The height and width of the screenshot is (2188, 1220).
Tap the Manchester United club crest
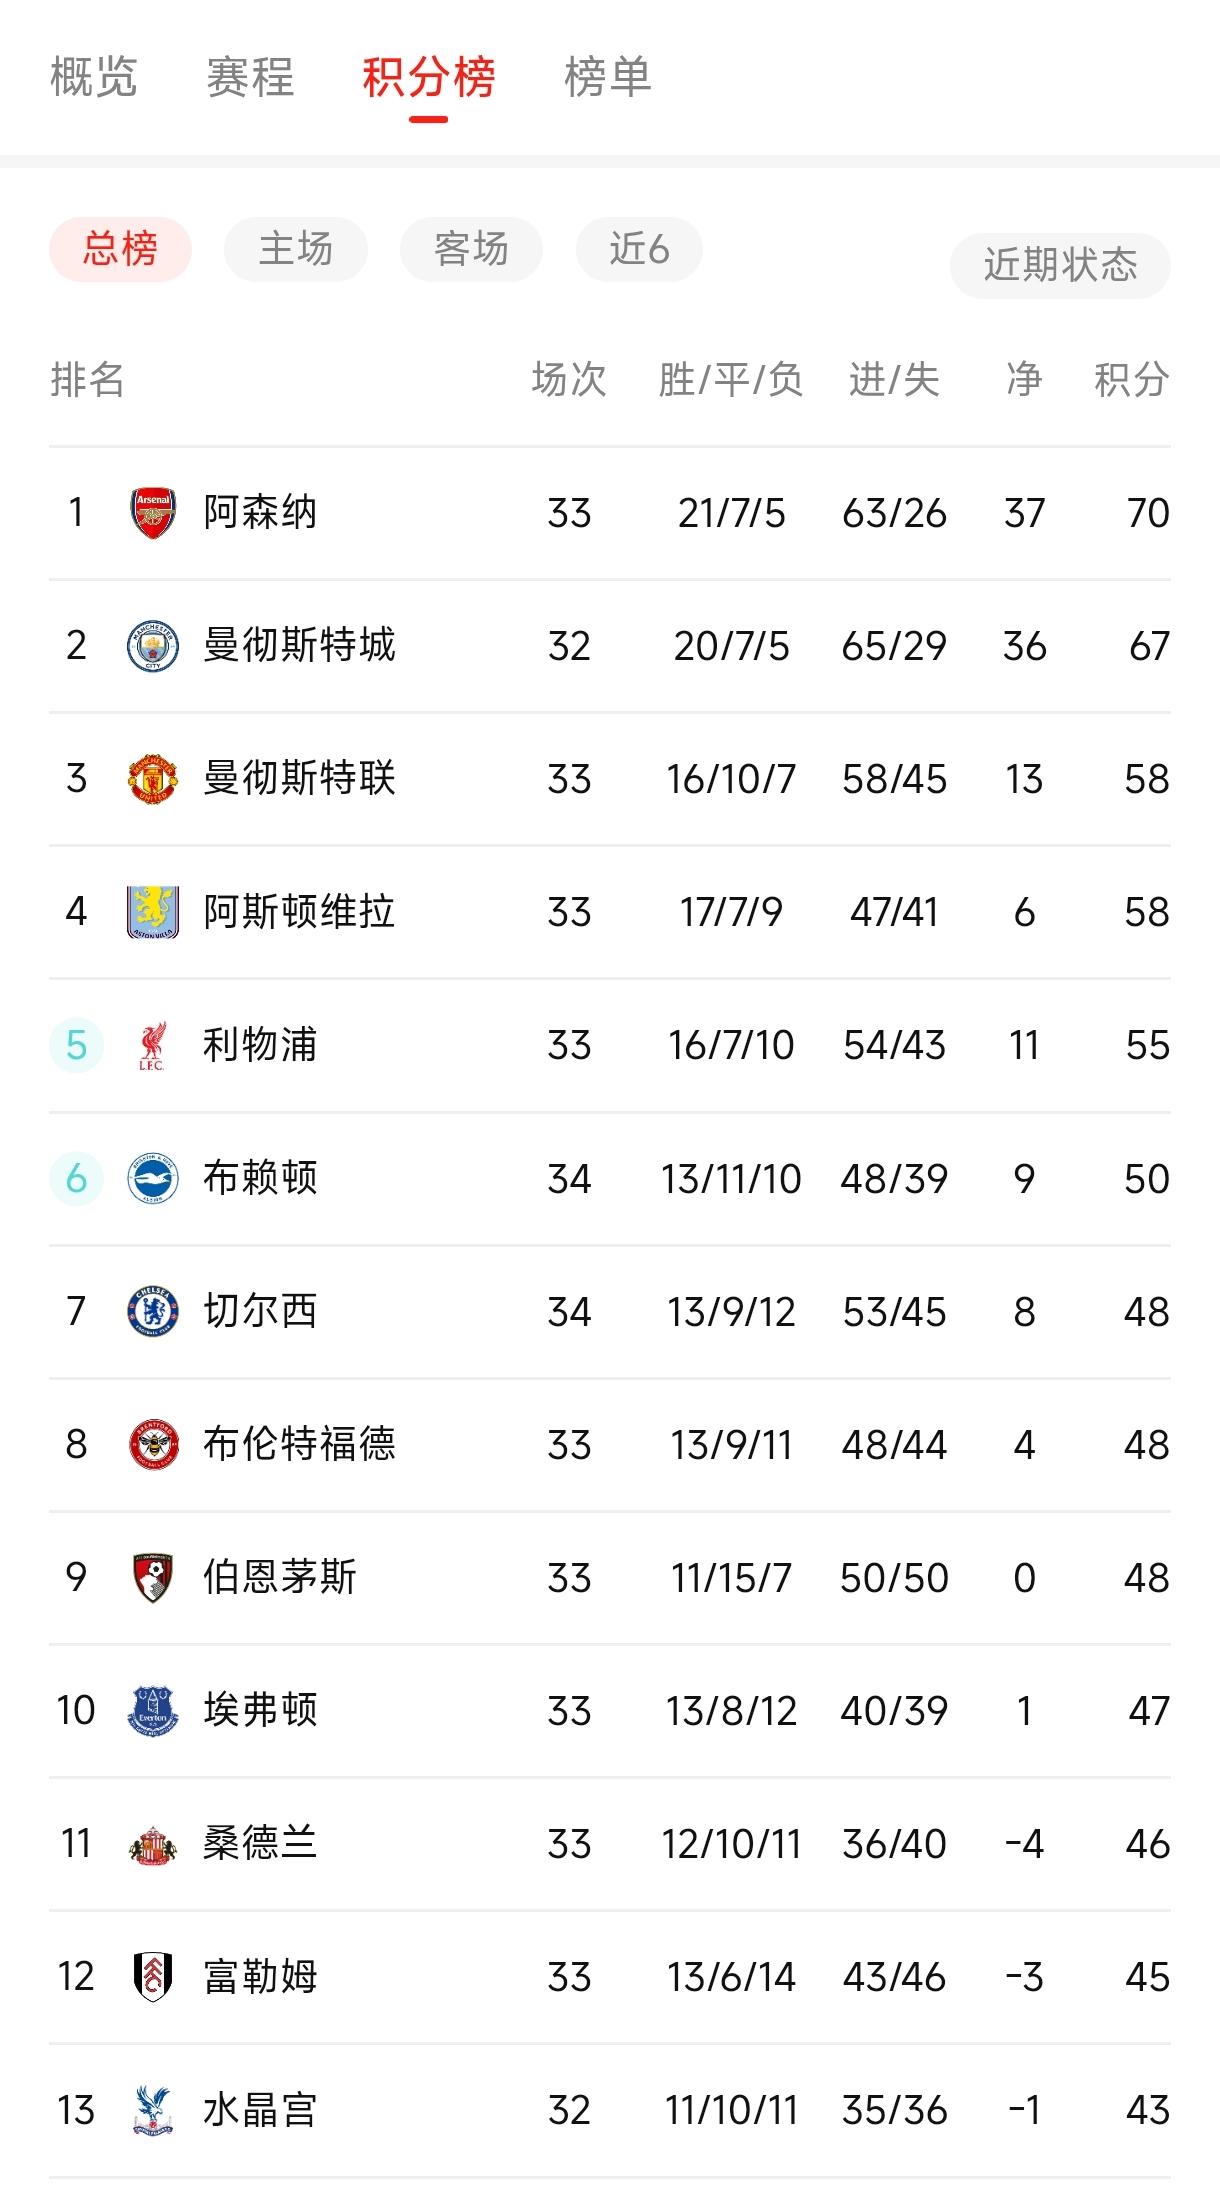click(x=153, y=779)
